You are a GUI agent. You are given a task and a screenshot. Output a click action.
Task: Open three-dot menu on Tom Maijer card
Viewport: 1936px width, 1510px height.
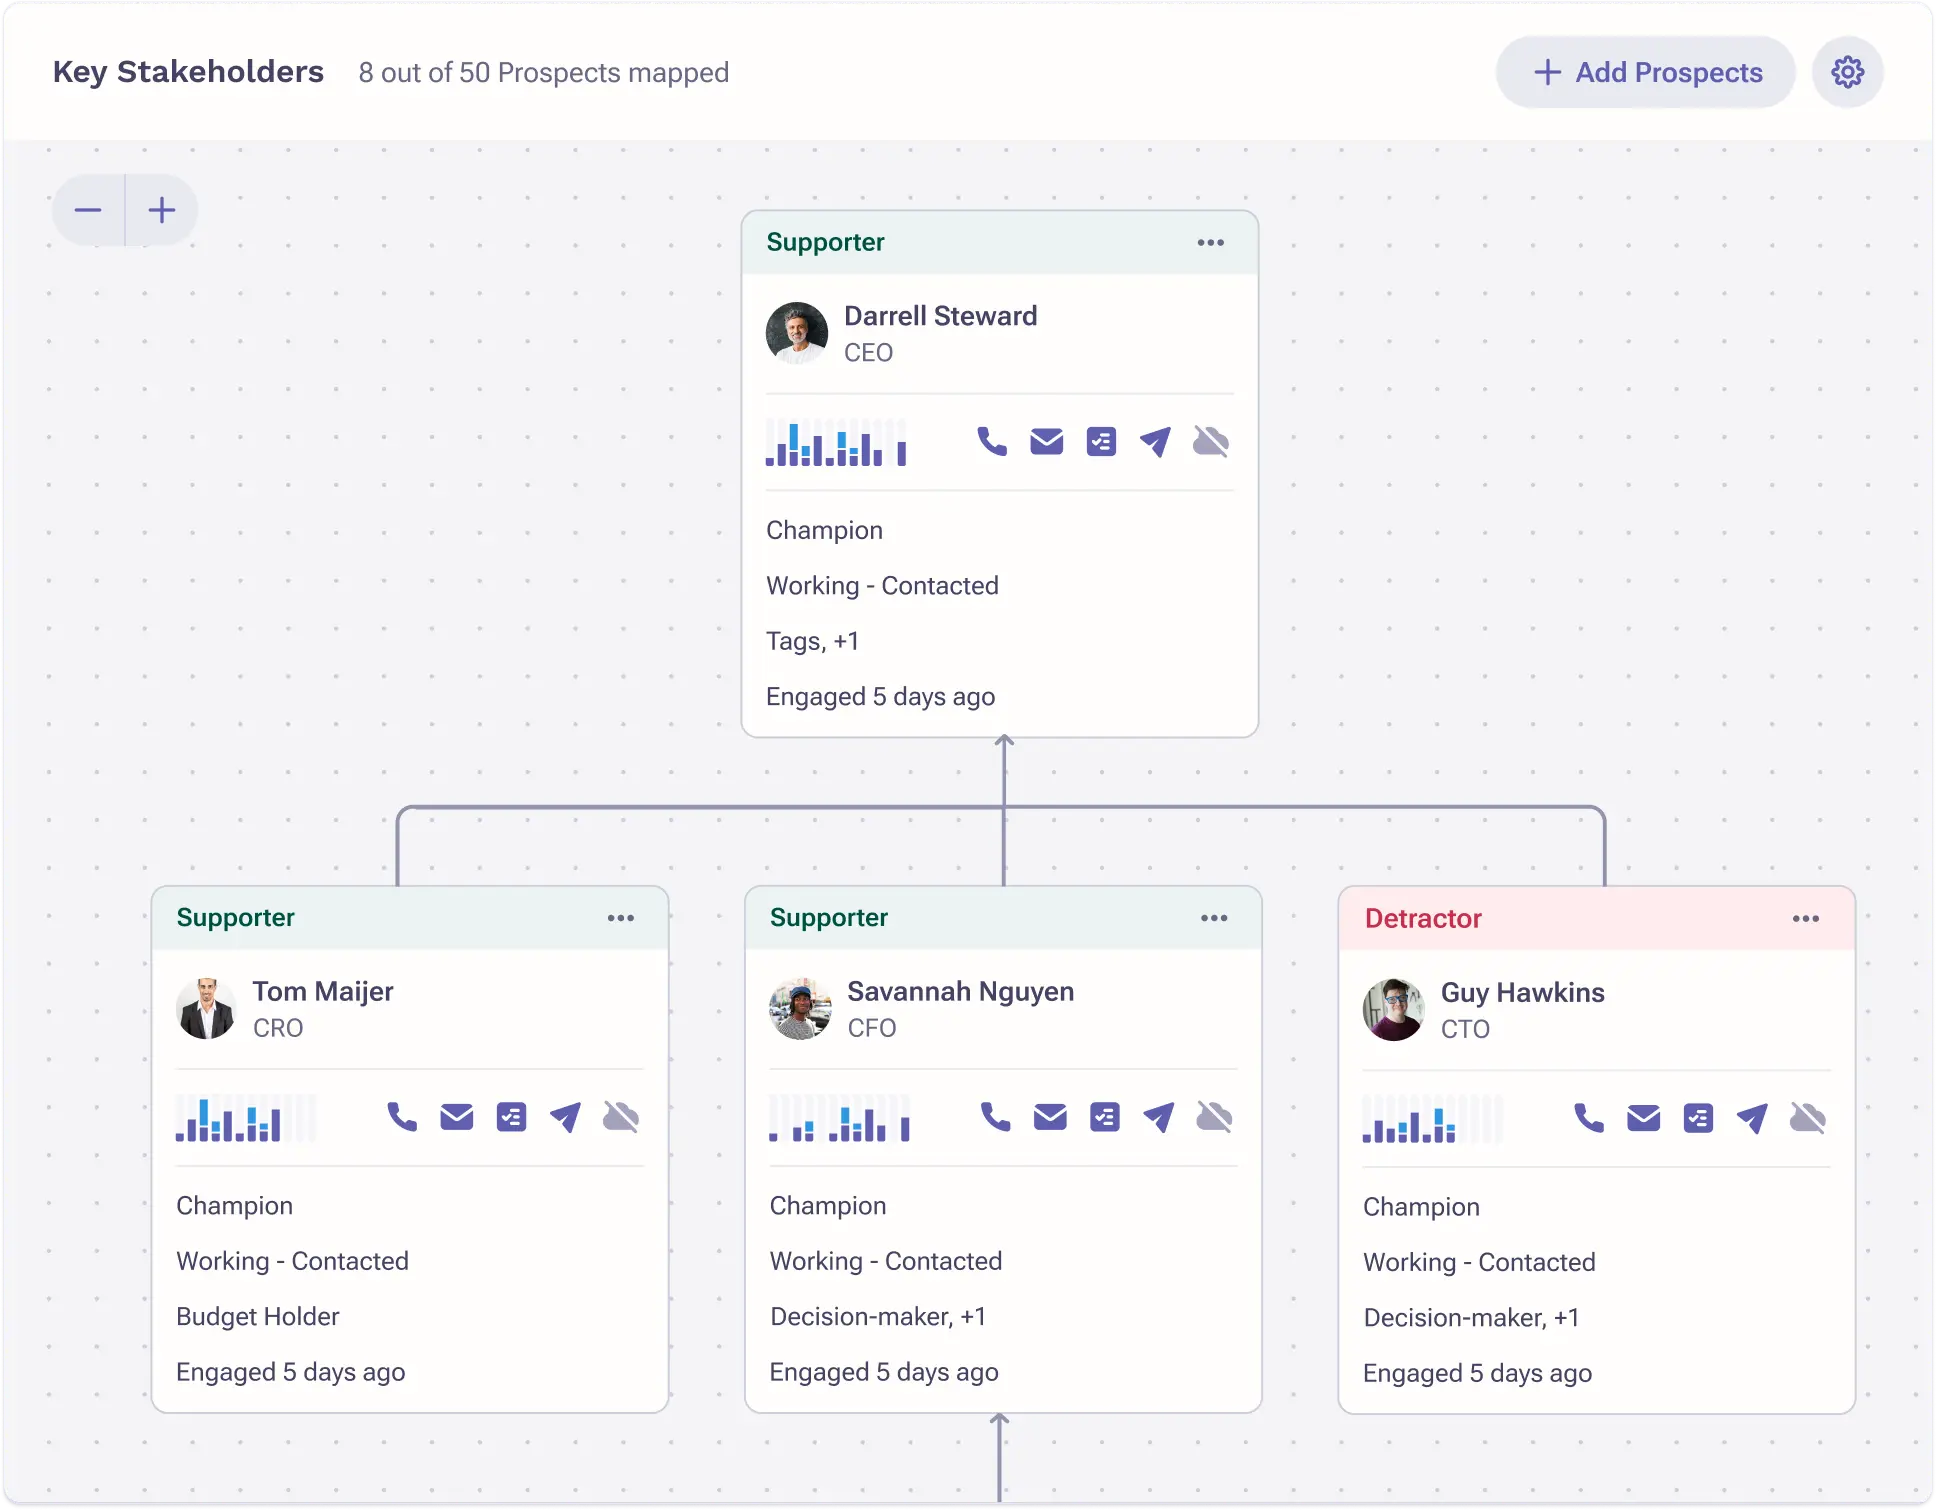pos(620,918)
